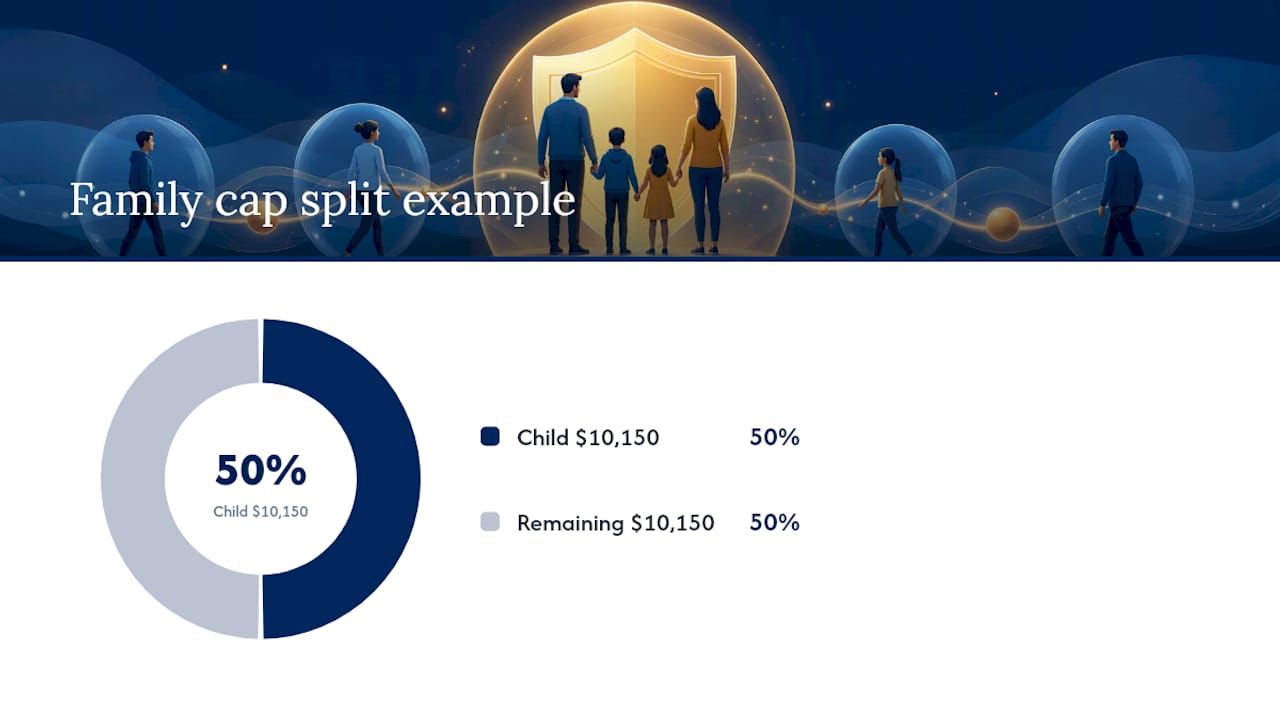
Task: Click the little girl in the yellow dress
Action: tap(658, 199)
